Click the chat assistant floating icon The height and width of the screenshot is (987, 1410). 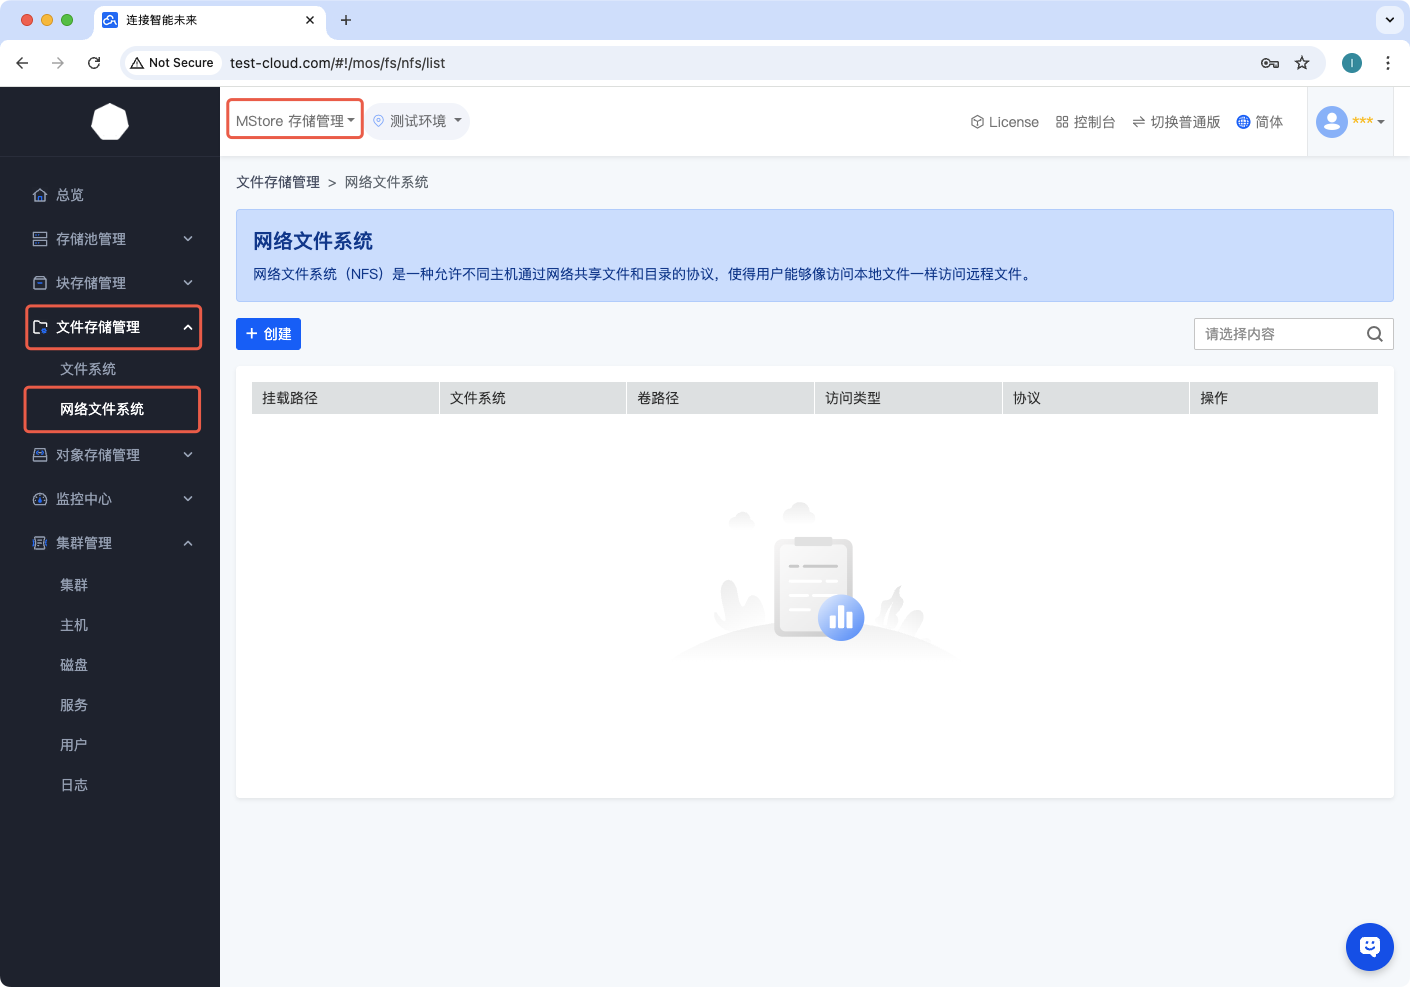tap(1369, 946)
